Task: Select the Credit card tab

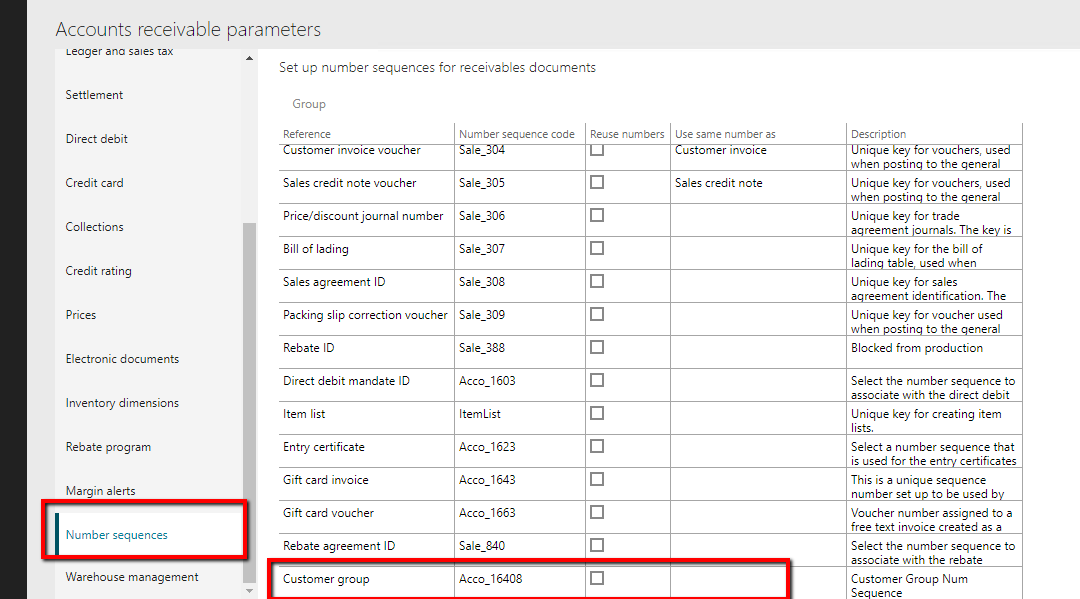Action: click(95, 183)
